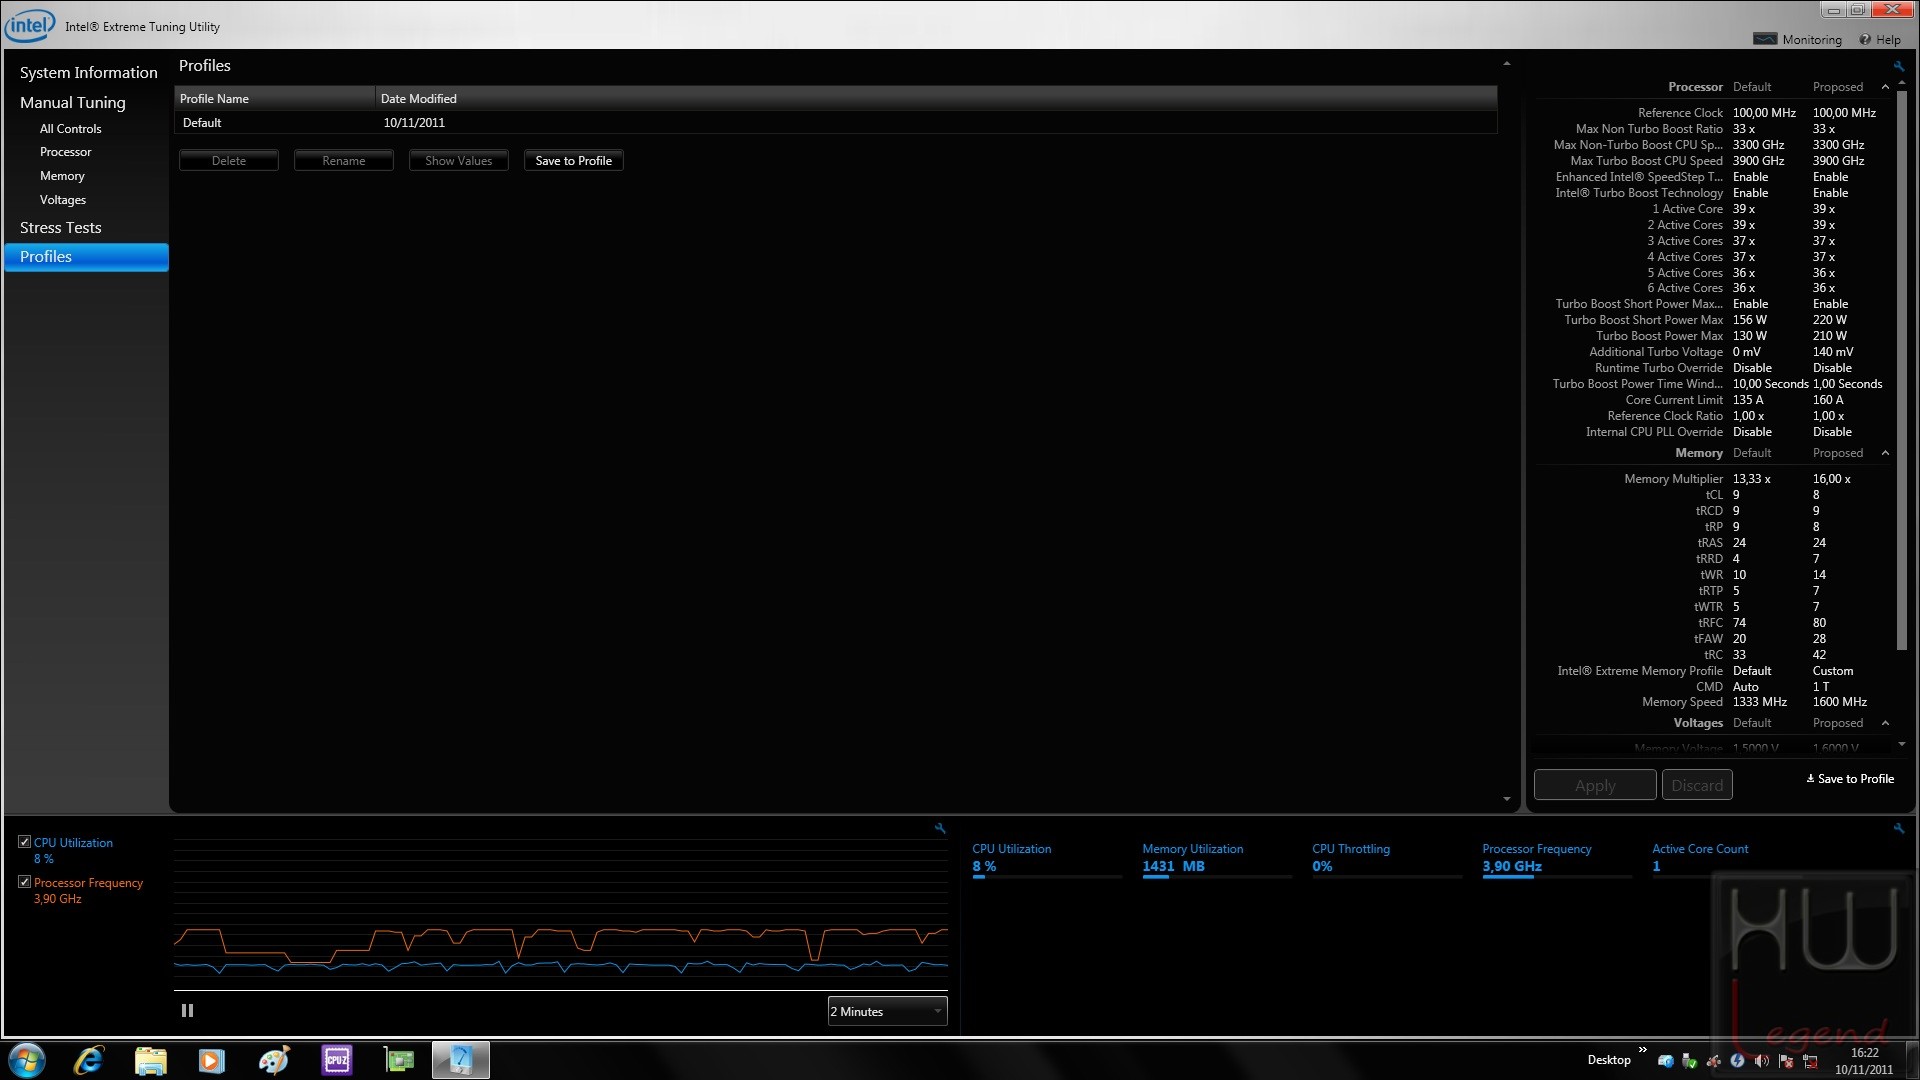Click the network tray icon
This screenshot has height=1080, width=1920.
(1810, 1061)
